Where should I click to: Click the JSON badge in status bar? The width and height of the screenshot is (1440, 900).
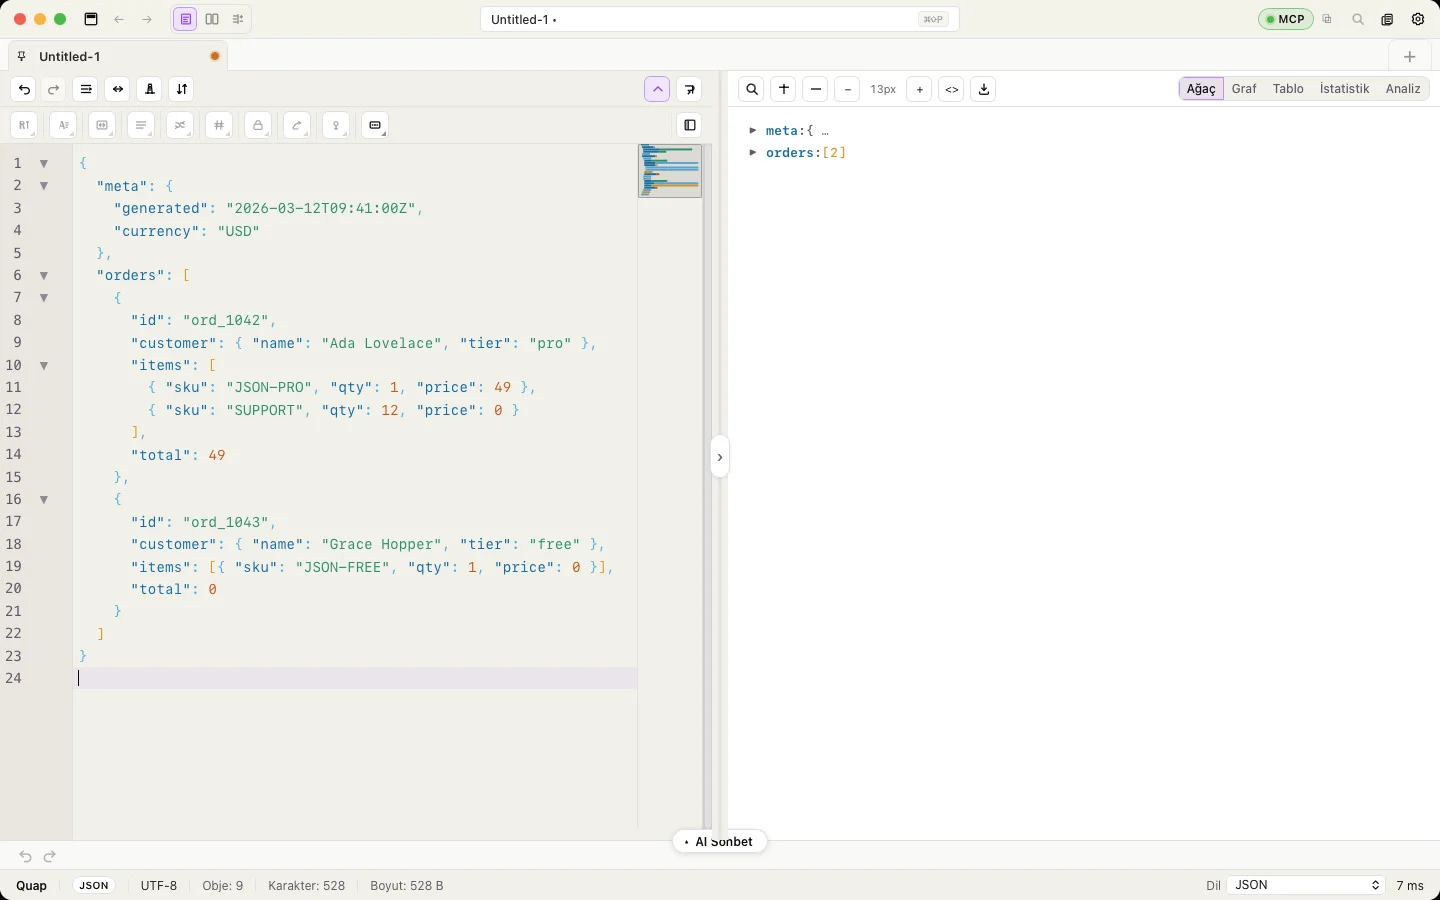94,886
